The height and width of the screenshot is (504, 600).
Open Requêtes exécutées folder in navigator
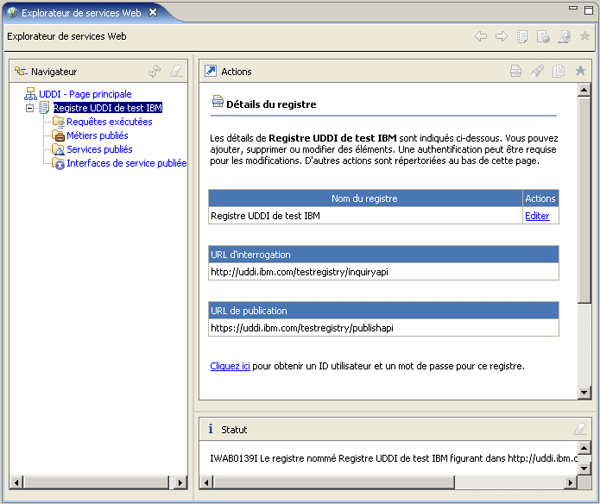(x=109, y=121)
